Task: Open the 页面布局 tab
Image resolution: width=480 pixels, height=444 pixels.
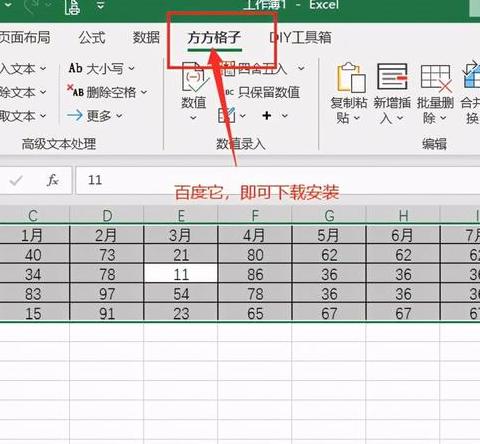Action: (25, 37)
